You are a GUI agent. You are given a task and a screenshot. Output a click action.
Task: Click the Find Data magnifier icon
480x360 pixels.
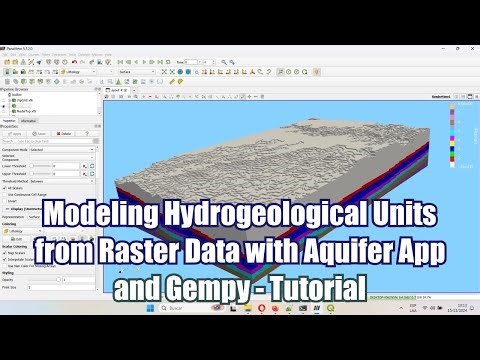coord(224,62)
